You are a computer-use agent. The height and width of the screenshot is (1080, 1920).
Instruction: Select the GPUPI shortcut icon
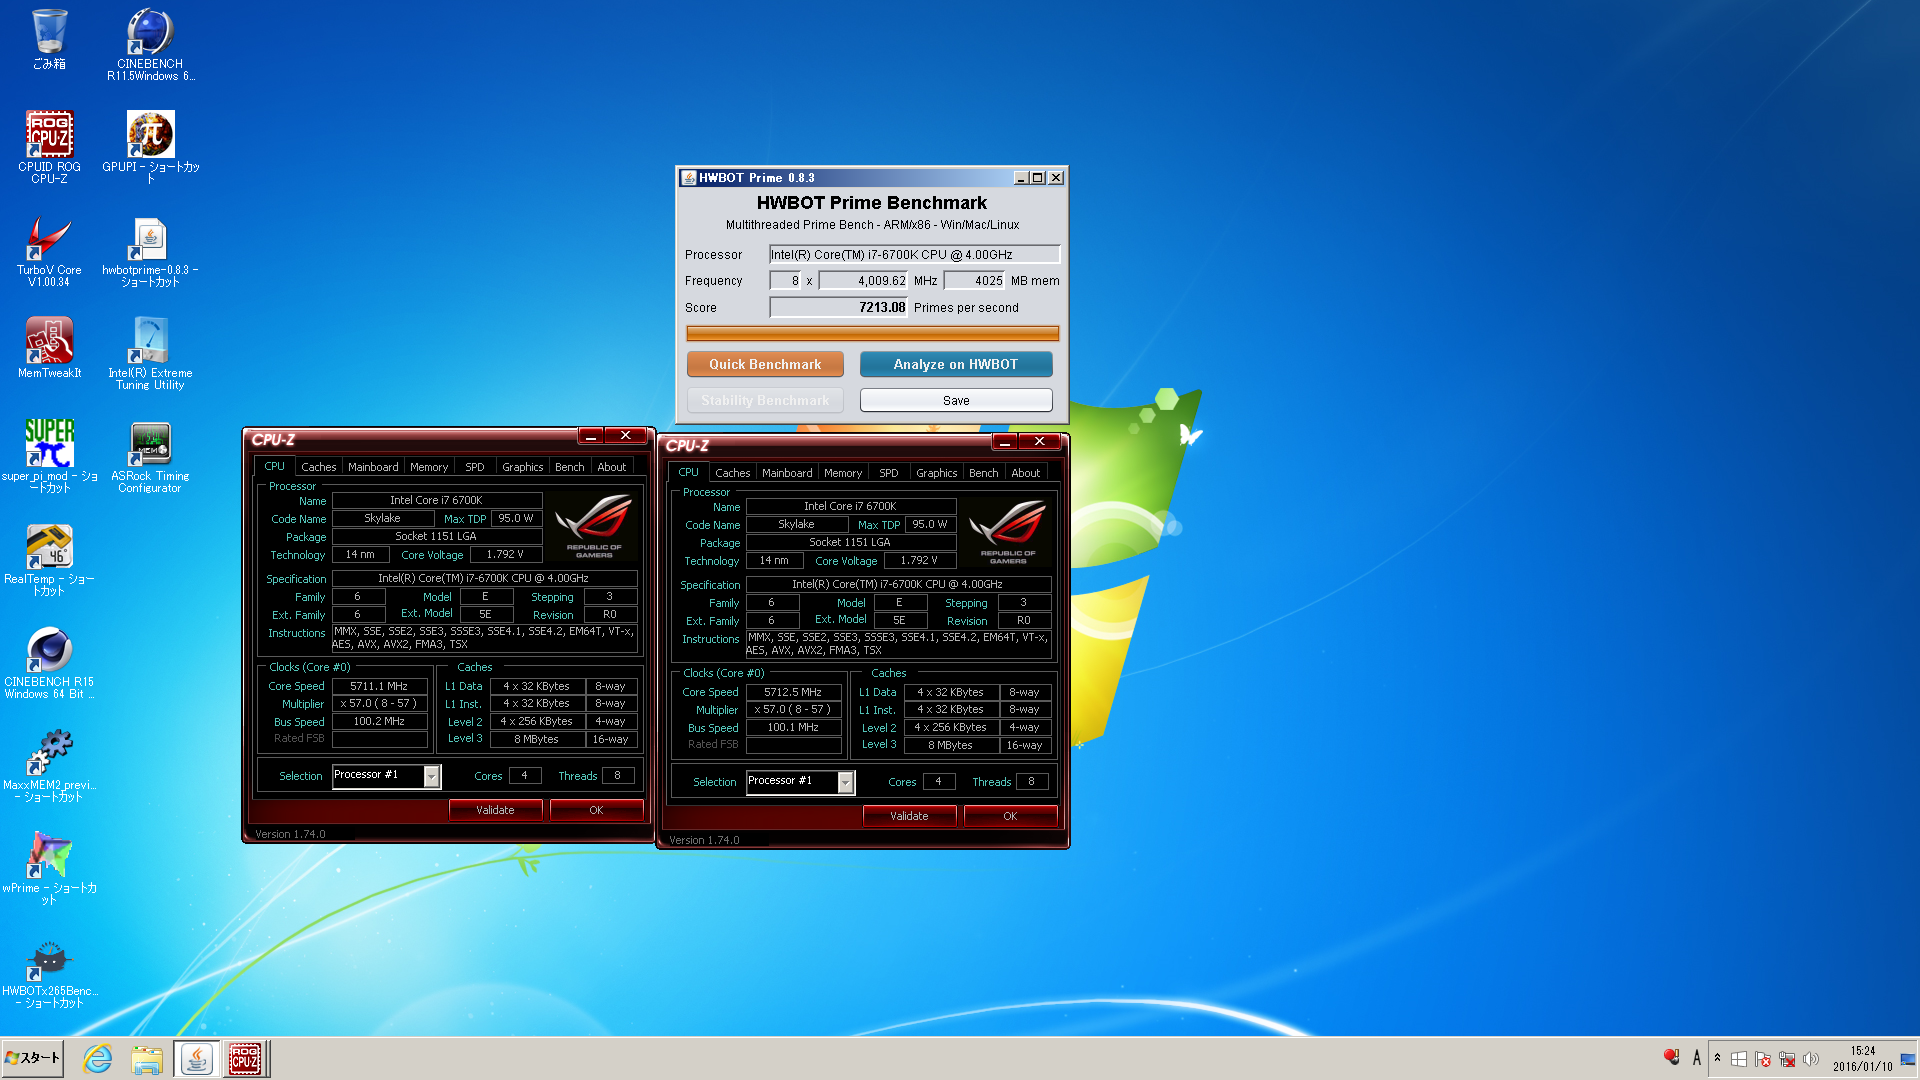150,147
